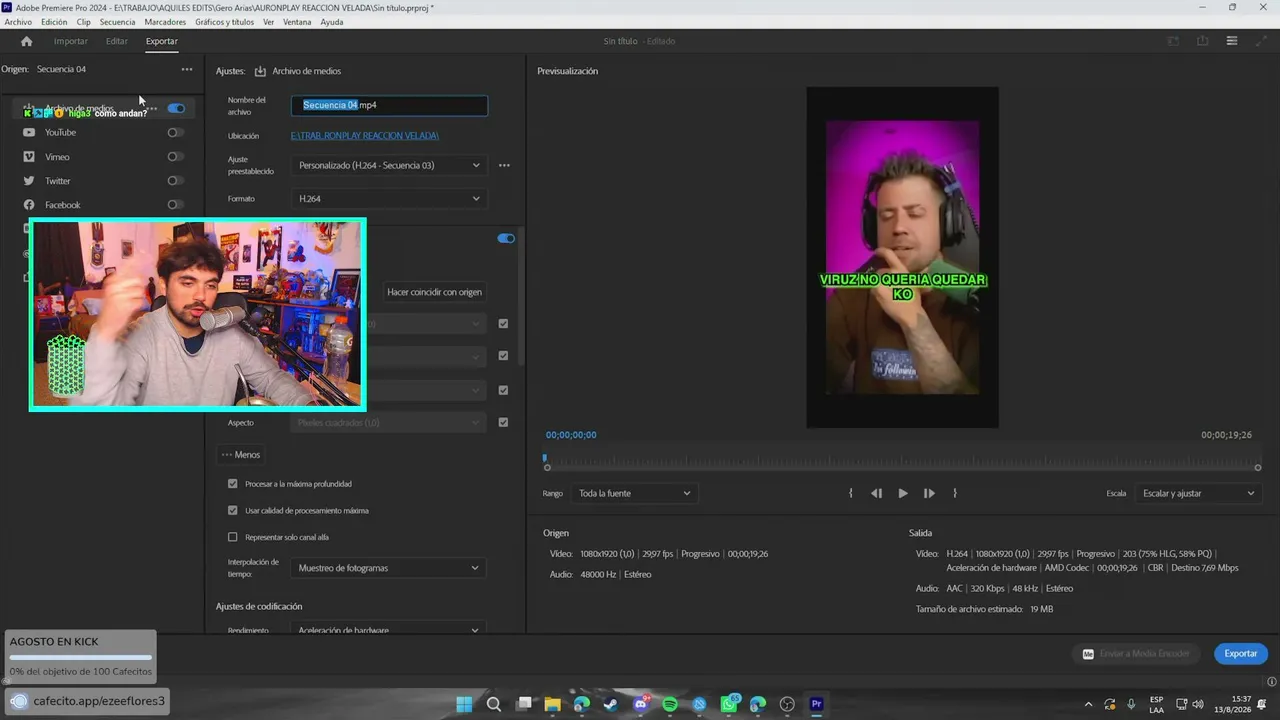
Task: Switch to the Importar tab
Action: coord(71,41)
